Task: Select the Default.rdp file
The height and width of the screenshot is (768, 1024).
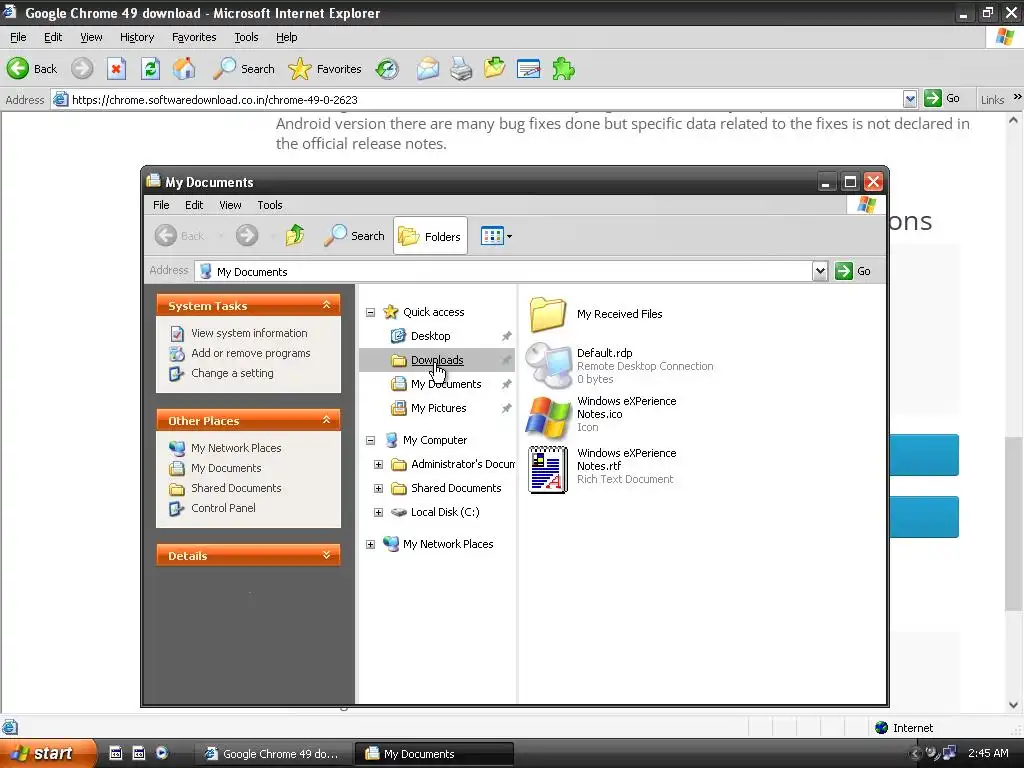Action: tap(619, 366)
